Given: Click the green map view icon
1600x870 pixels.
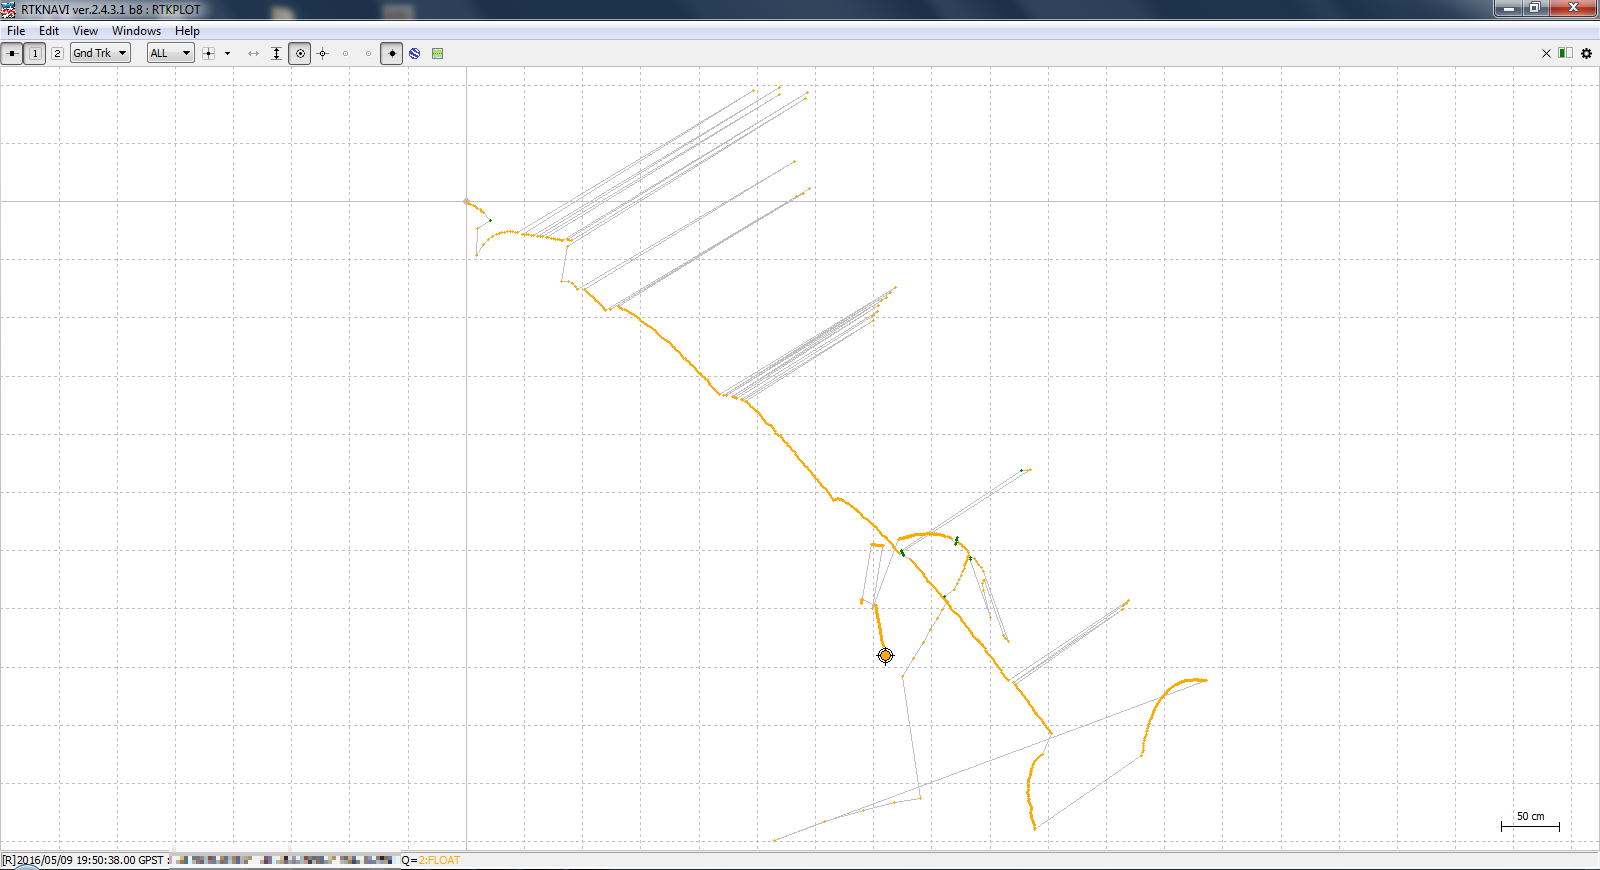Looking at the screenshot, I should [437, 54].
